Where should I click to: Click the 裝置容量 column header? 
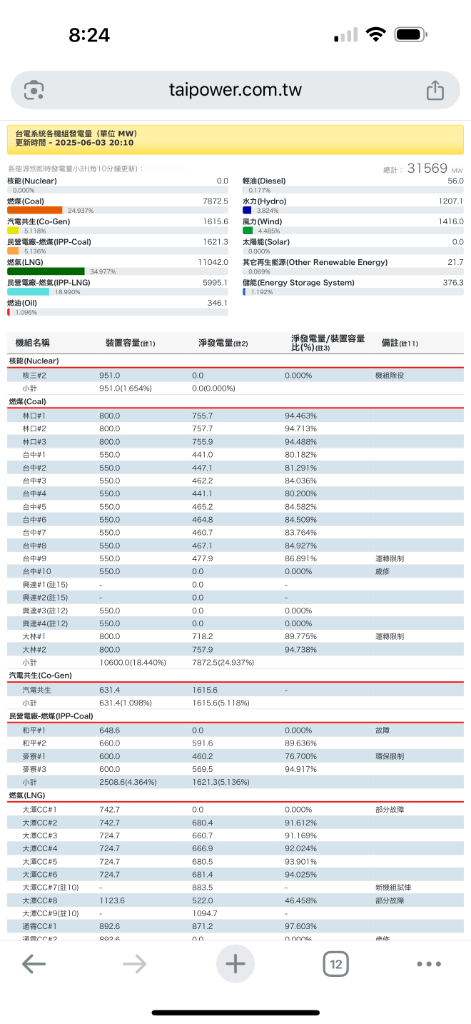[x=130, y=343]
